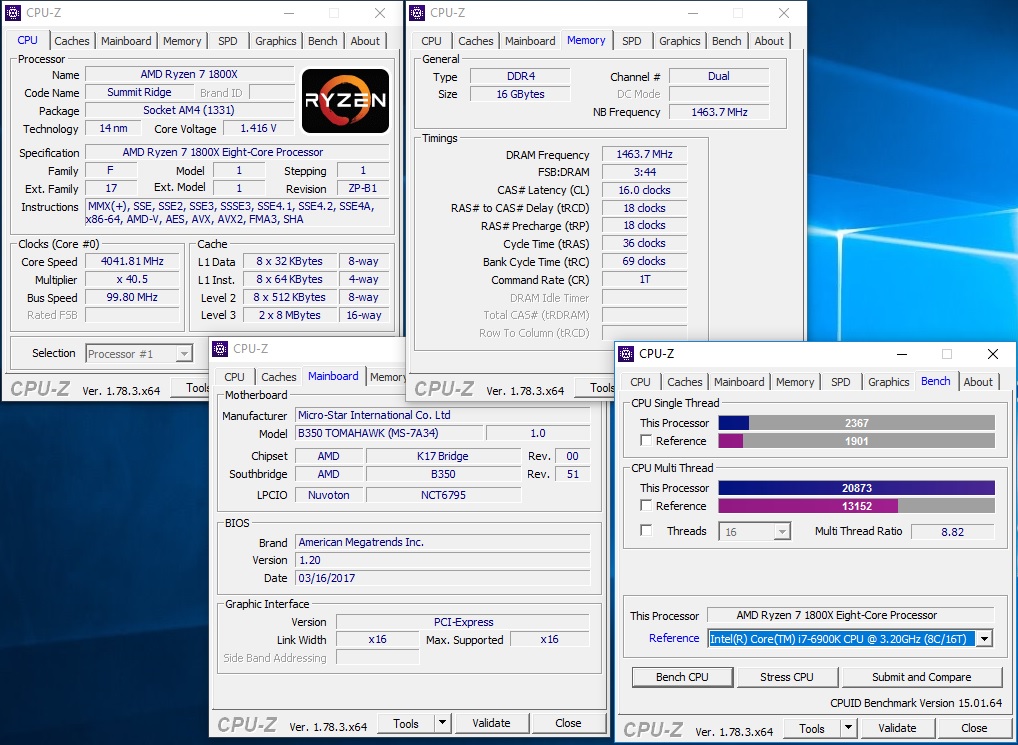The height and width of the screenshot is (745, 1018).
Task: Click the Bench CPU button
Action: [682, 677]
